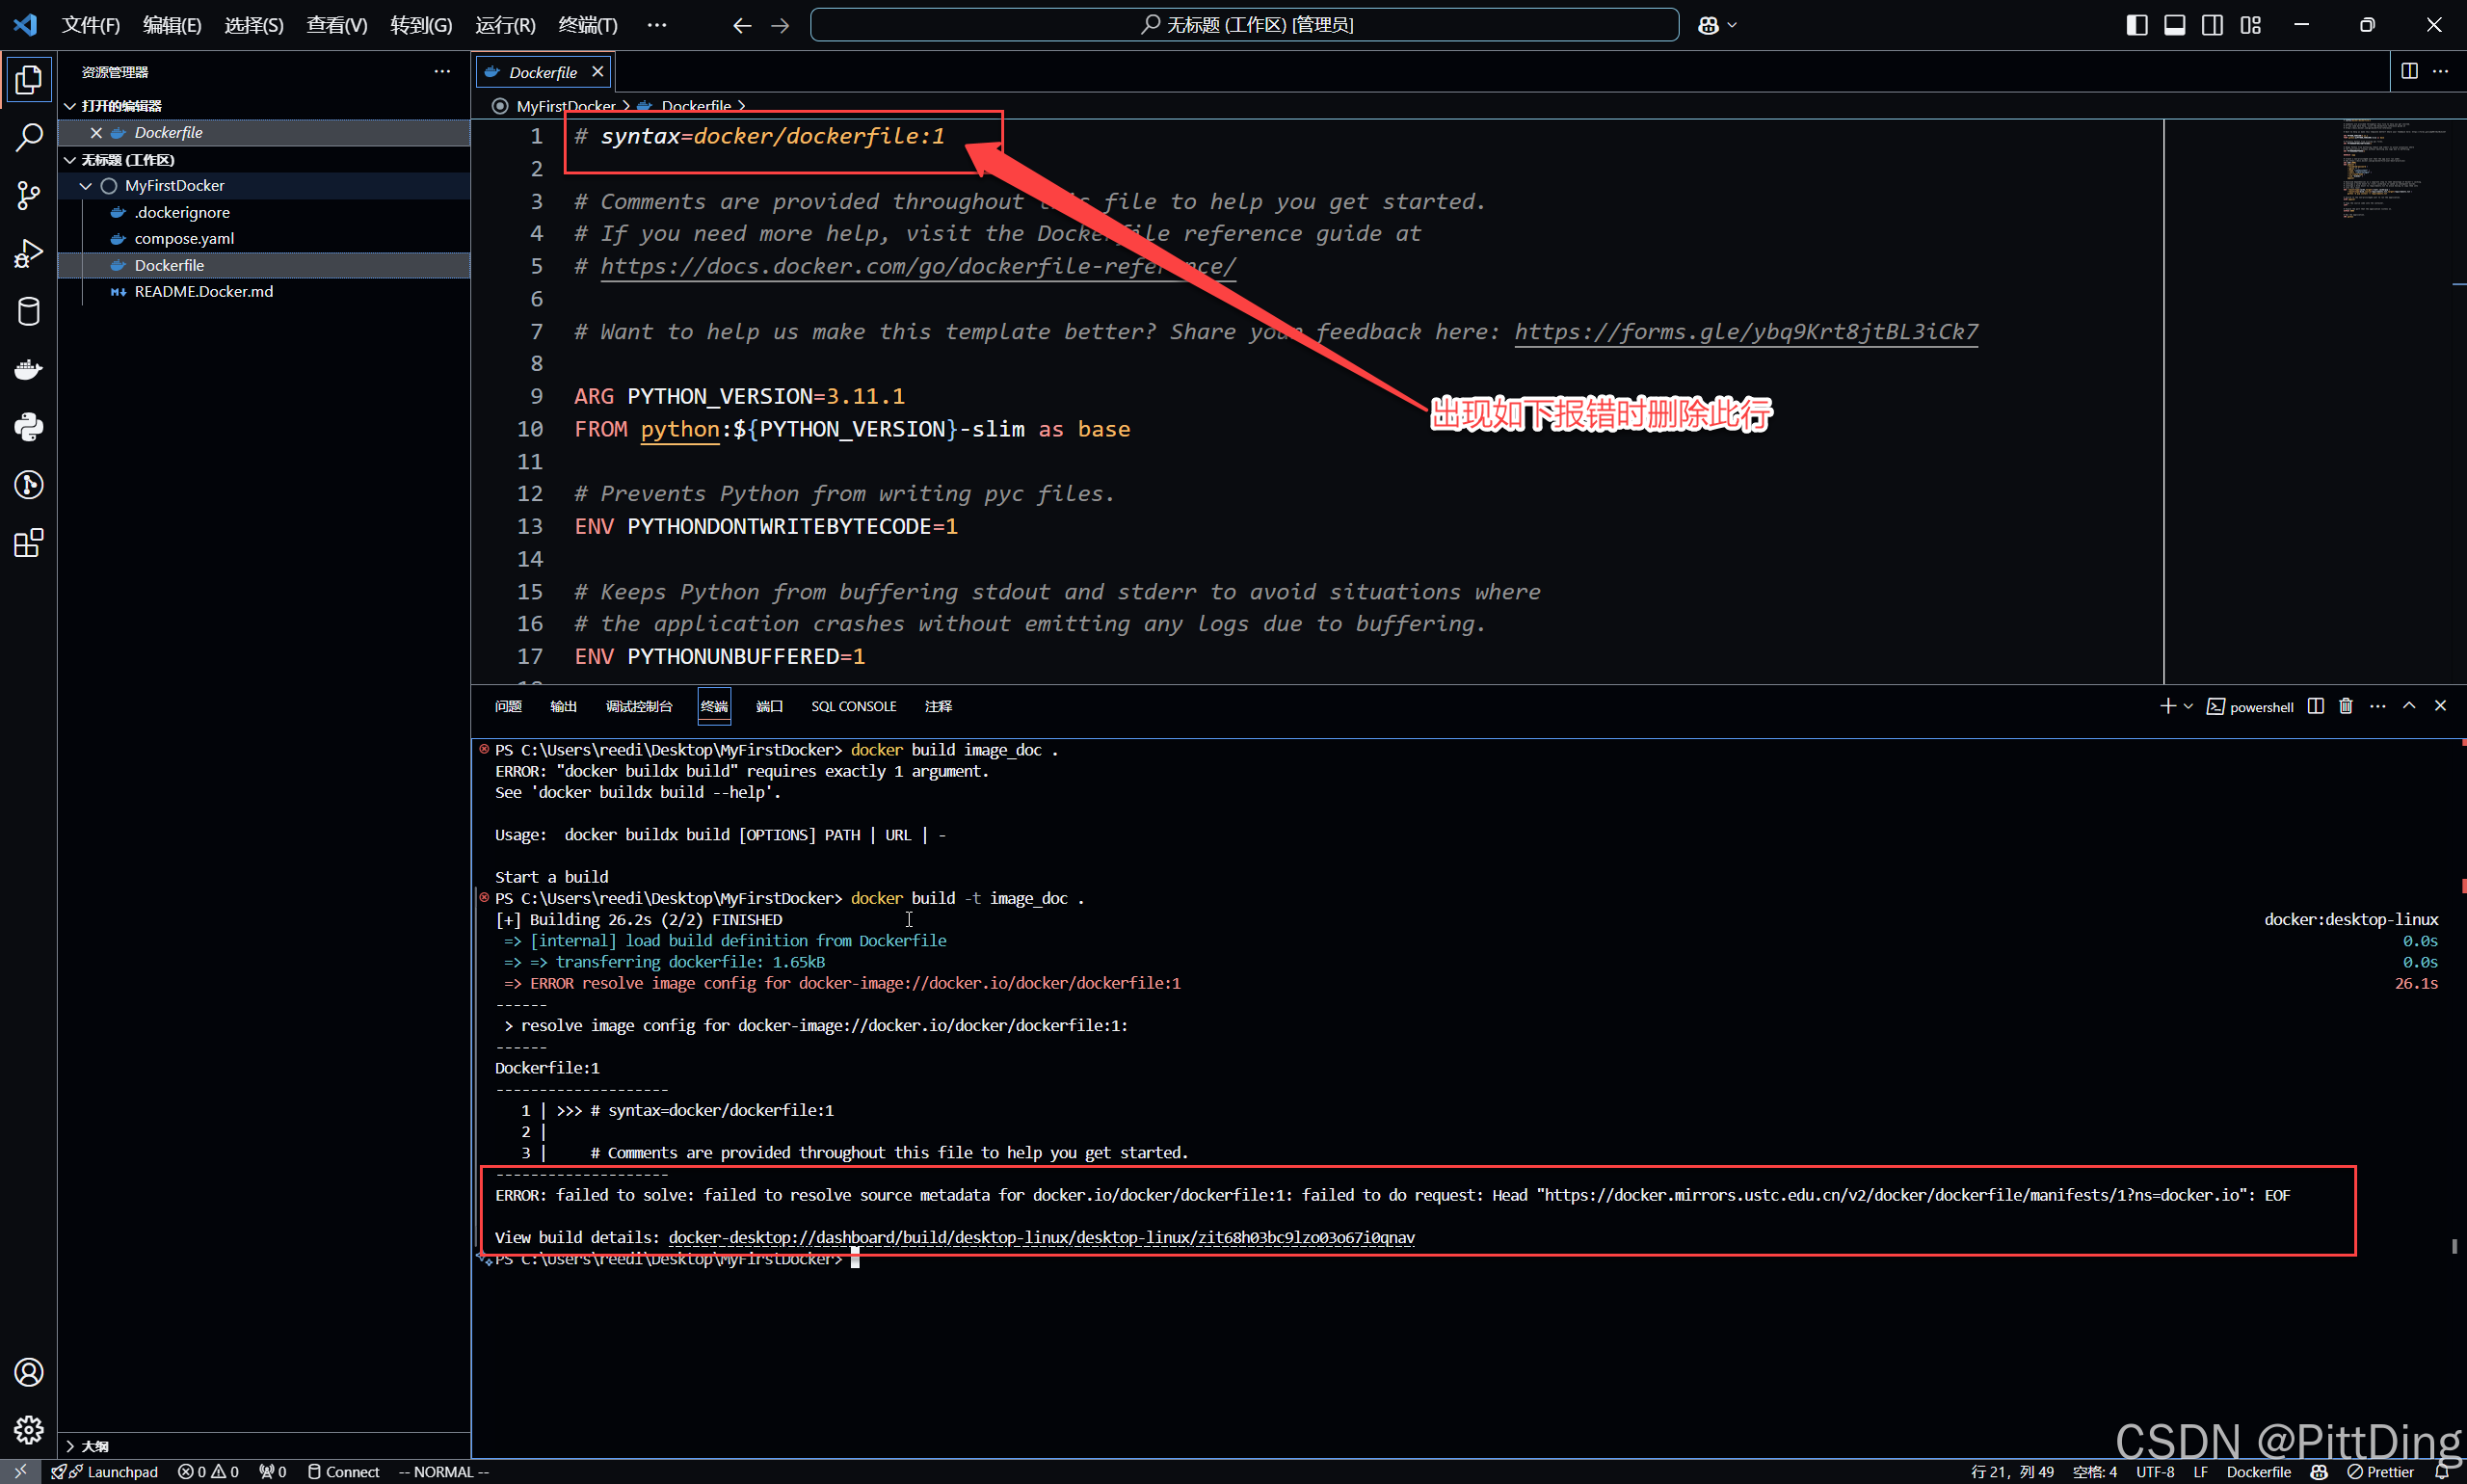Toggle secondary side bar visibility
Viewport: 2467px width, 1484px height.
click(2212, 25)
